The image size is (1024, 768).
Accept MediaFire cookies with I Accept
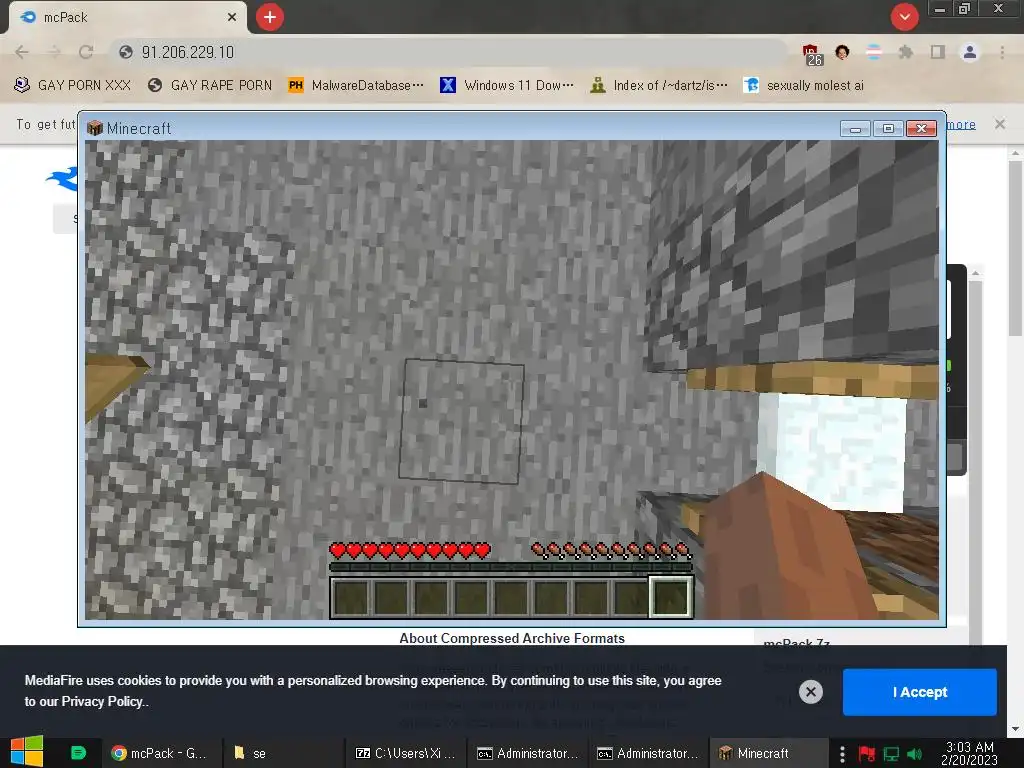coord(920,692)
